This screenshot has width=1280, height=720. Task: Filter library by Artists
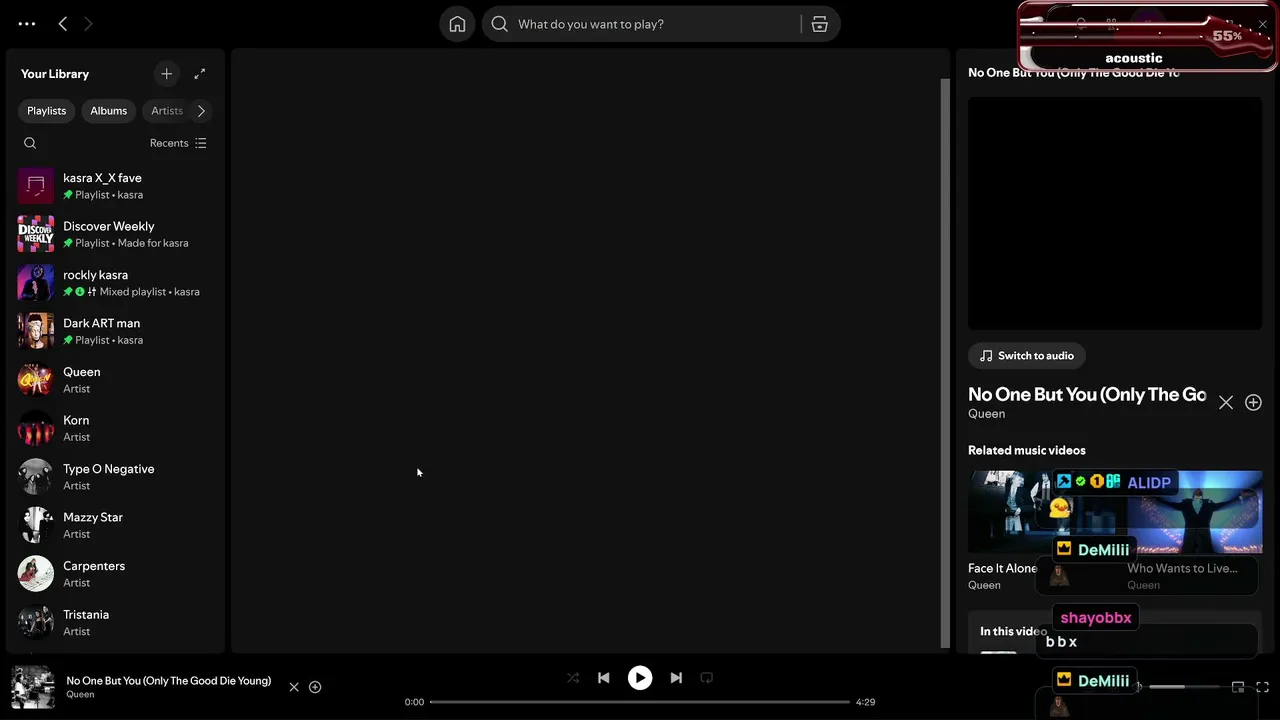coord(167,111)
